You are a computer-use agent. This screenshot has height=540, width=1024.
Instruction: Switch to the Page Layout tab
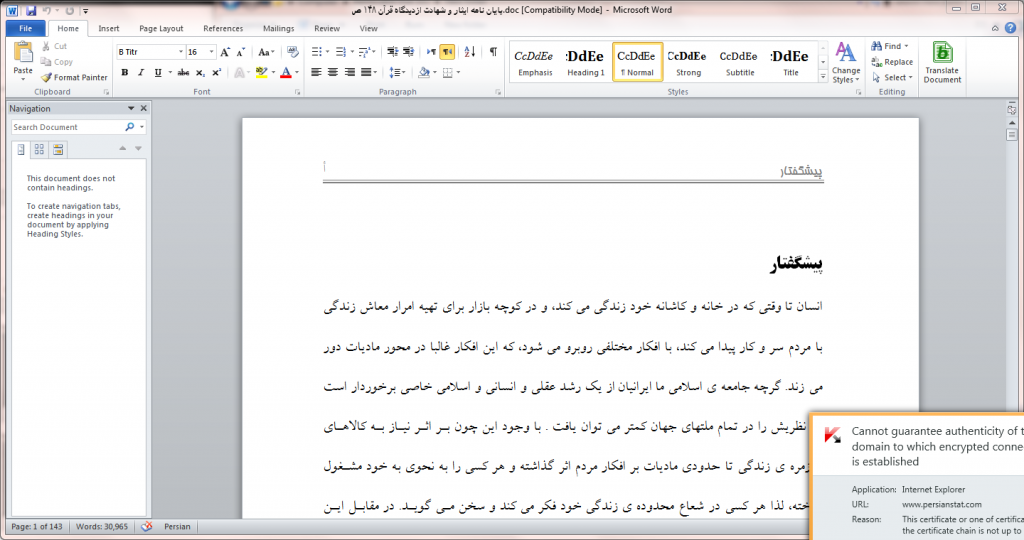click(x=161, y=29)
